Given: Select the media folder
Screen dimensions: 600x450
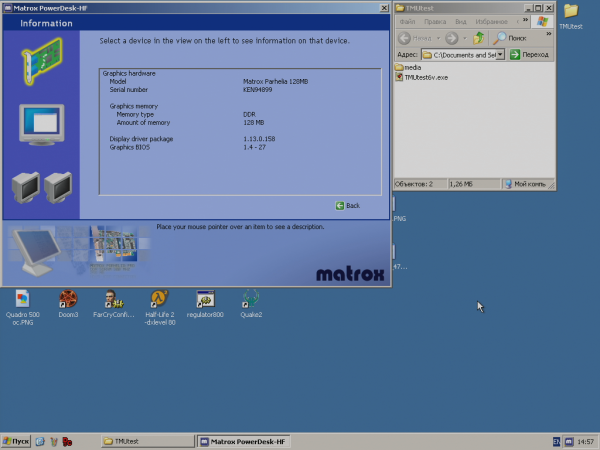Looking at the screenshot, I should [x=408, y=67].
